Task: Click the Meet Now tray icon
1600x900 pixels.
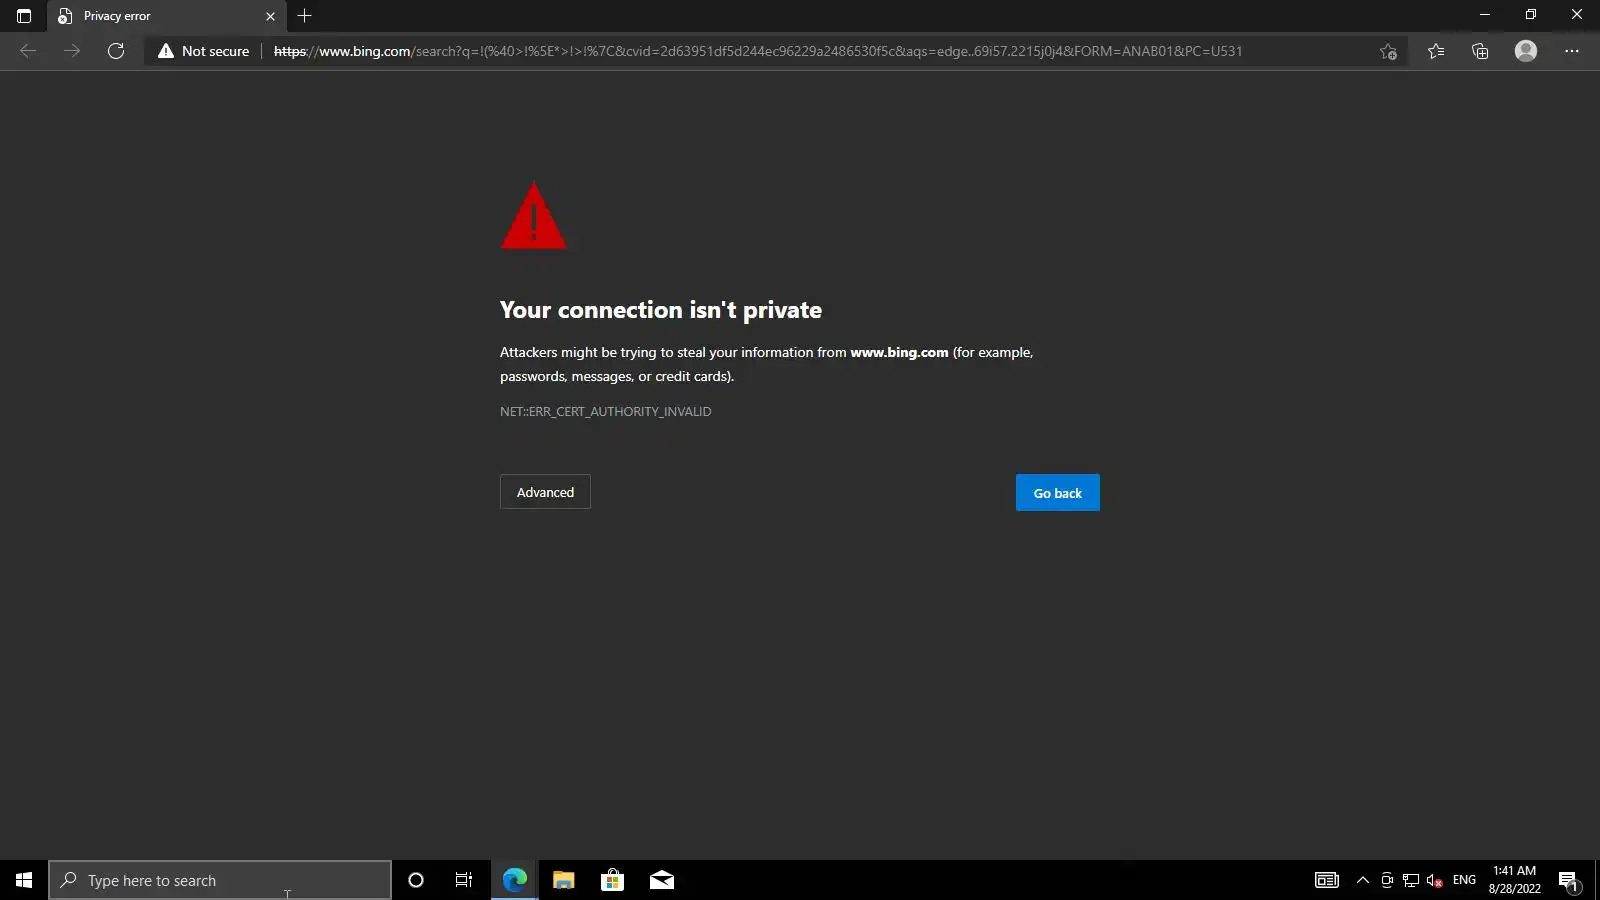Action: [x=1387, y=880]
